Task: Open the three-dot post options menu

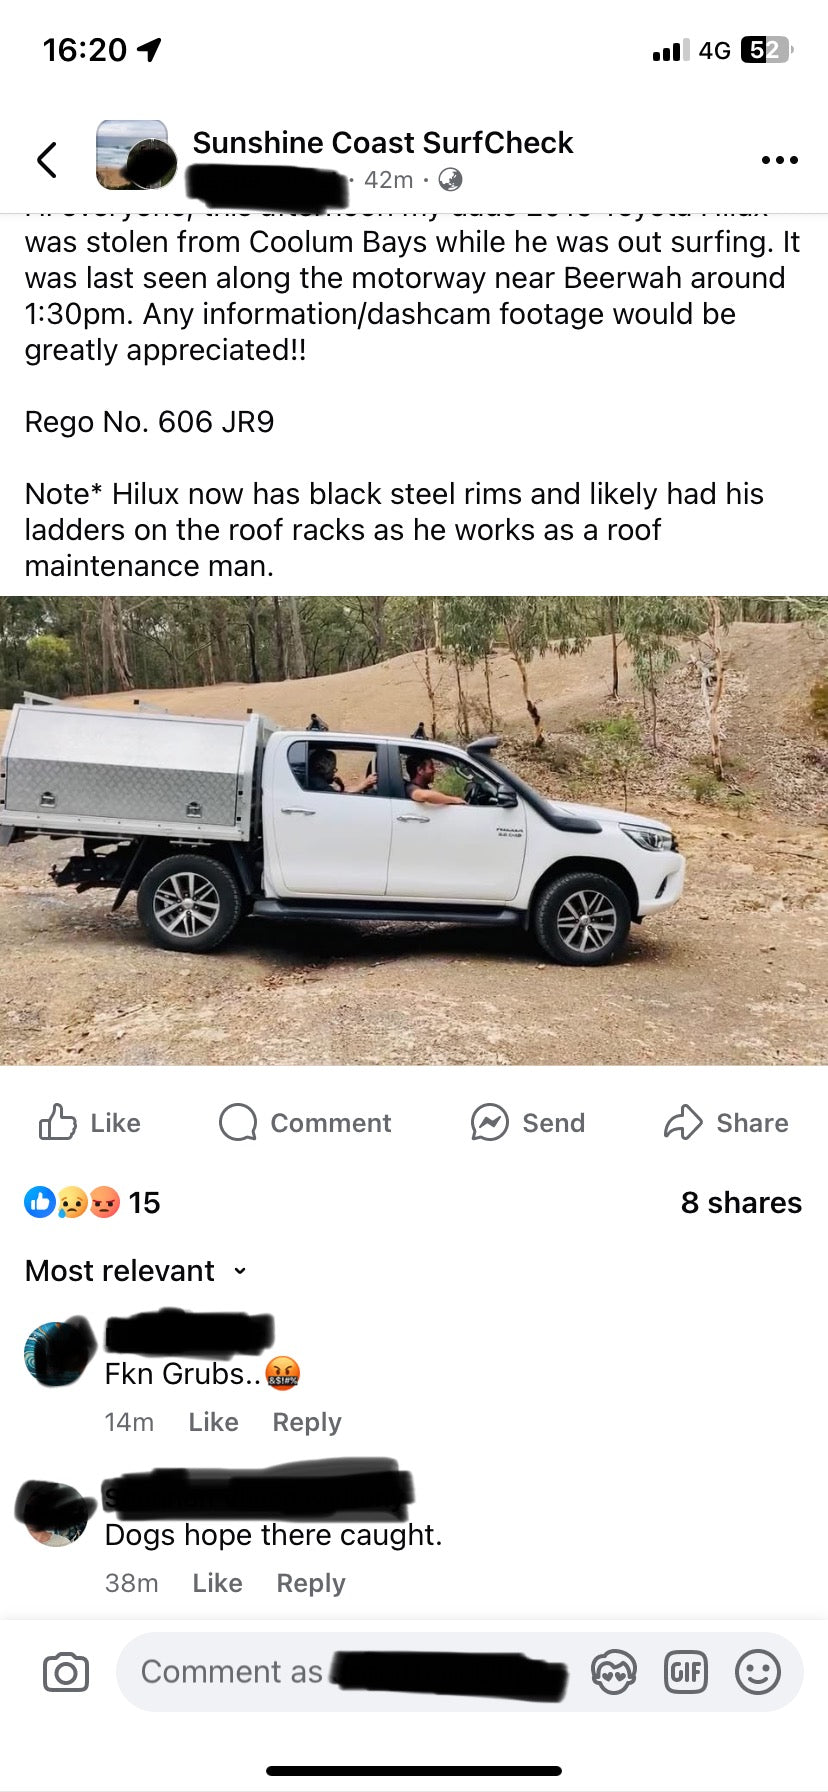Action: coord(779,160)
